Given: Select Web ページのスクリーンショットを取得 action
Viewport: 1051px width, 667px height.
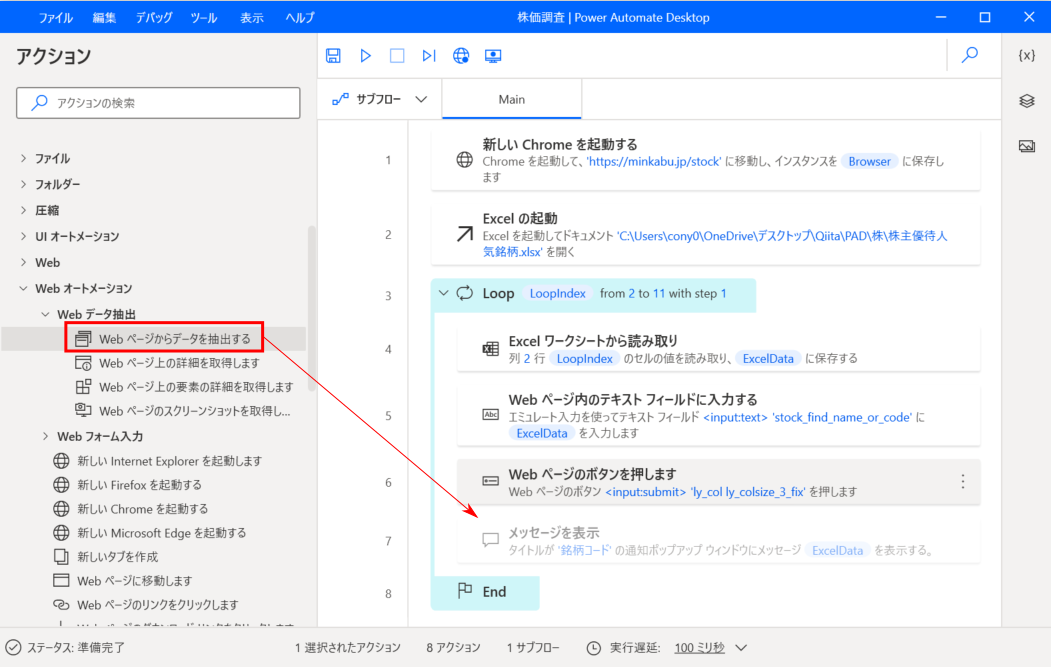Looking at the screenshot, I should tap(183, 411).
